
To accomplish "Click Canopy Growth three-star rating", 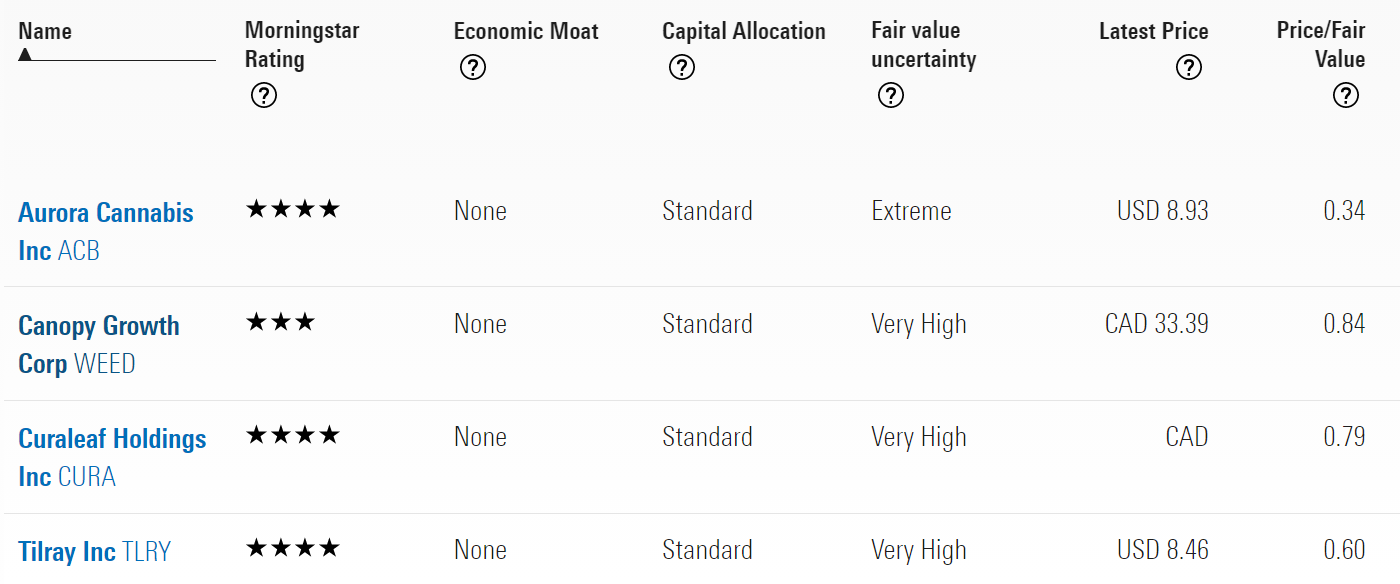I will click(x=281, y=323).
